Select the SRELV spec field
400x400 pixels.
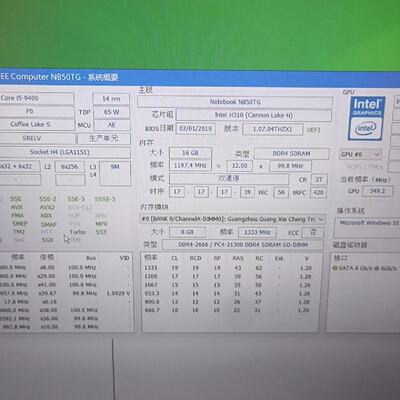[37, 138]
